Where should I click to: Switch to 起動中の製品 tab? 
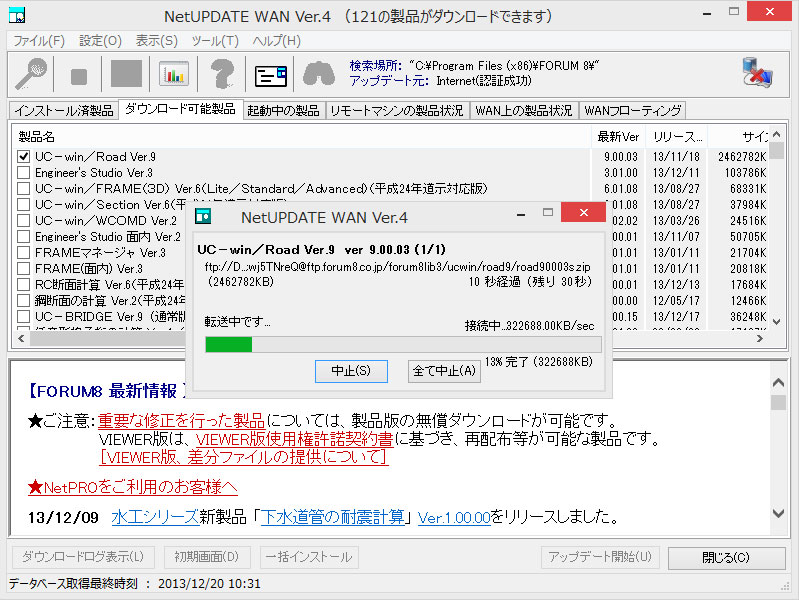coord(283,111)
